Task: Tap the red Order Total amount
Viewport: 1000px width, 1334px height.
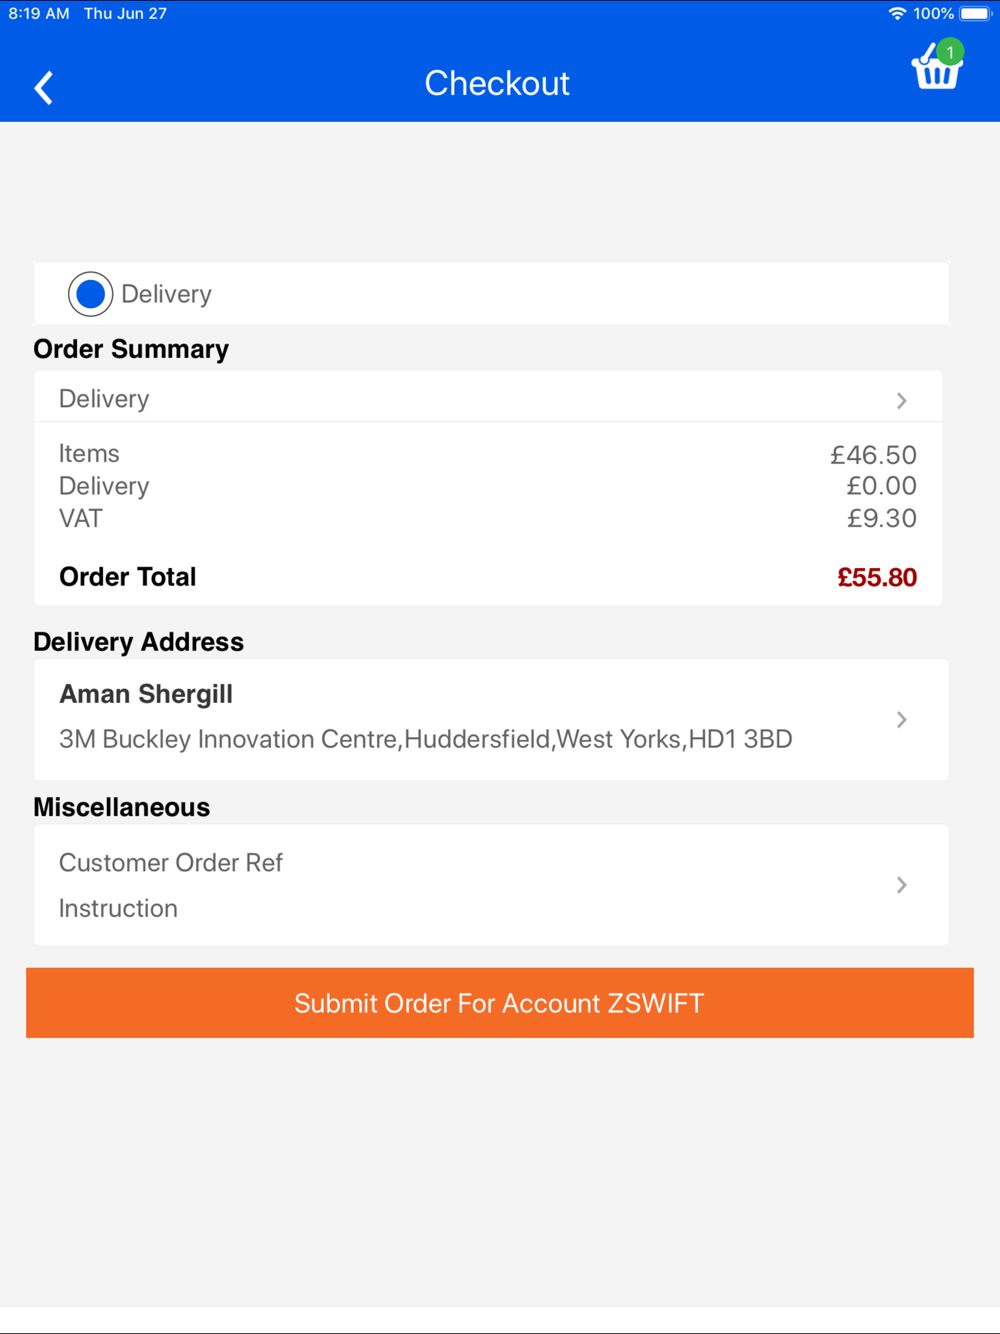Action: click(x=877, y=577)
